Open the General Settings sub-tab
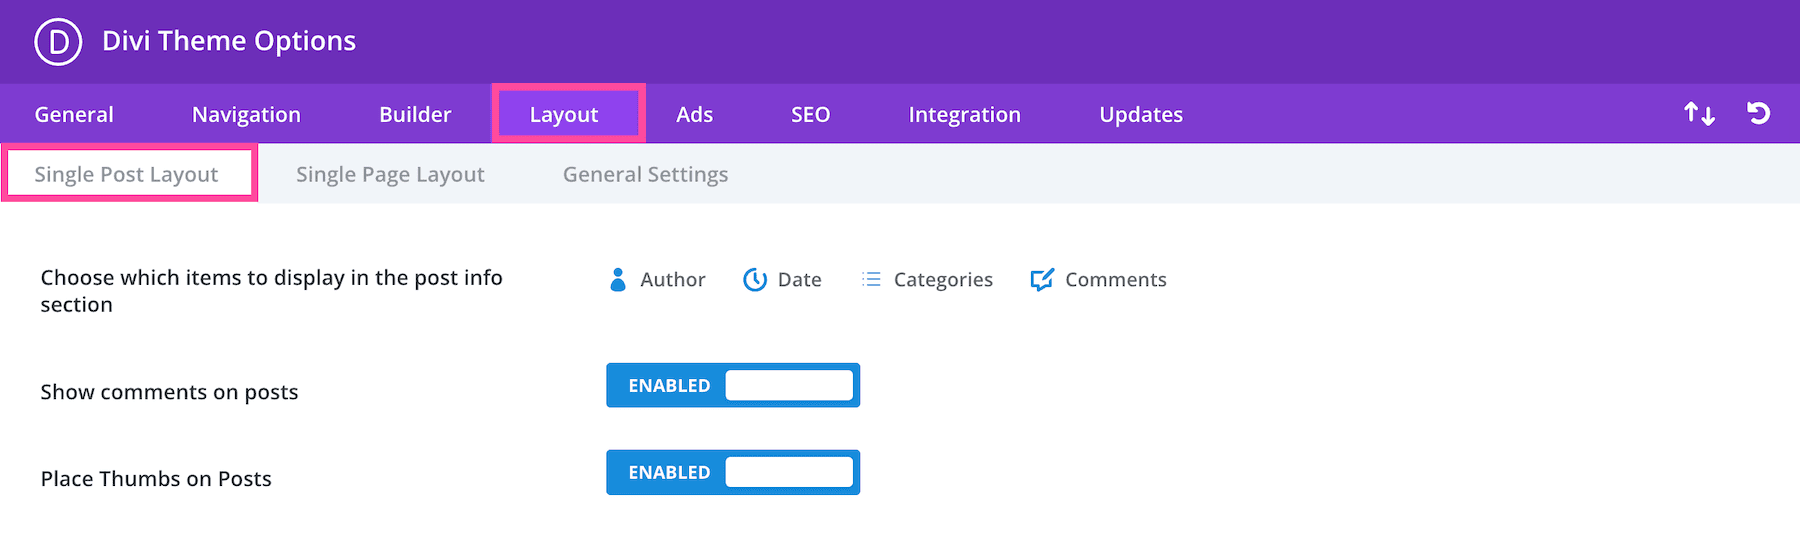 (645, 175)
